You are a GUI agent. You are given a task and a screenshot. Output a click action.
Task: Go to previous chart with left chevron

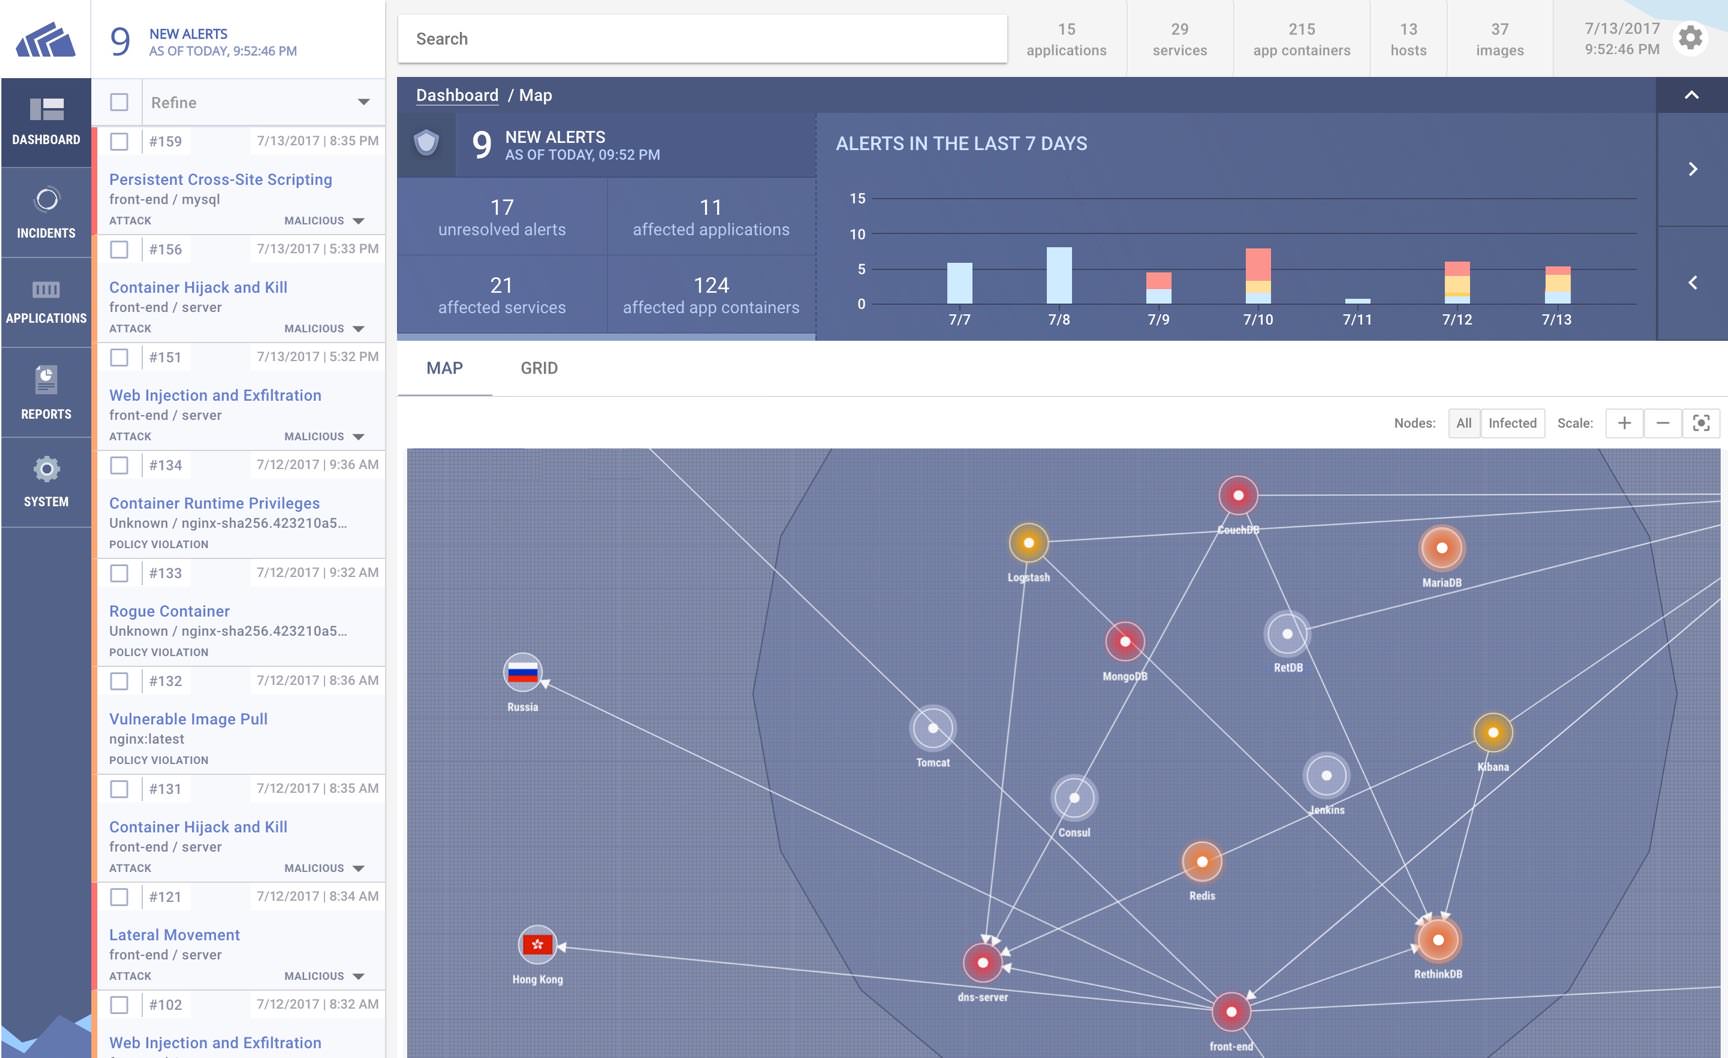point(1692,283)
